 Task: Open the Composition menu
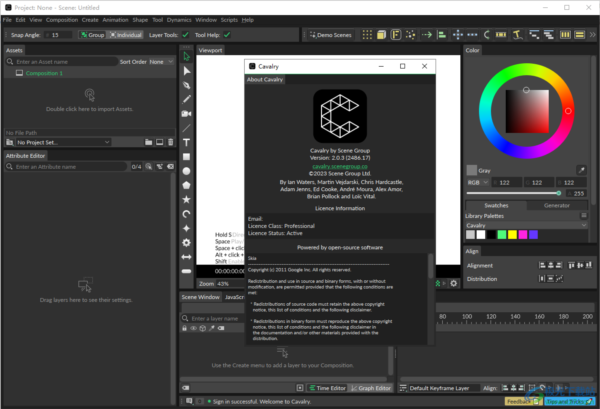62,20
